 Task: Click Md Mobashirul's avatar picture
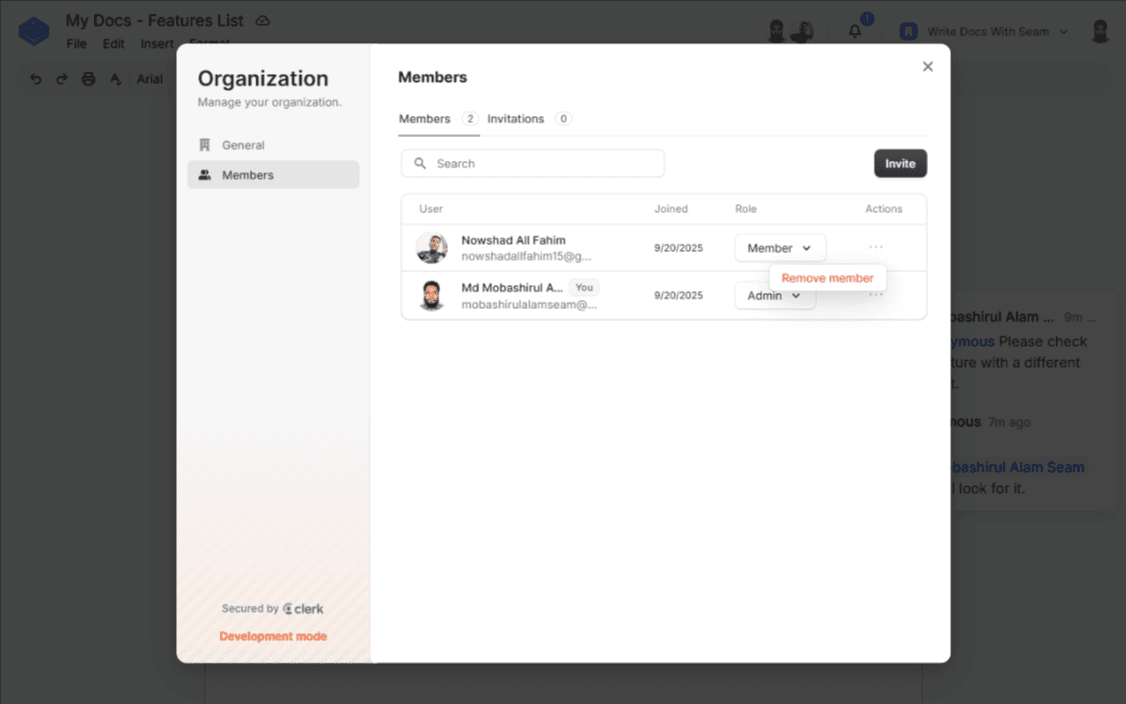[432, 296]
